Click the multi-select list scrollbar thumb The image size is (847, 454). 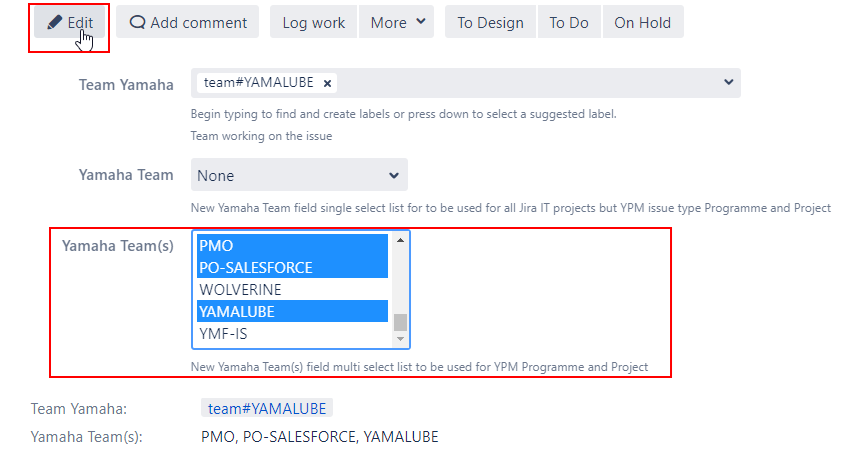tap(400, 322)
